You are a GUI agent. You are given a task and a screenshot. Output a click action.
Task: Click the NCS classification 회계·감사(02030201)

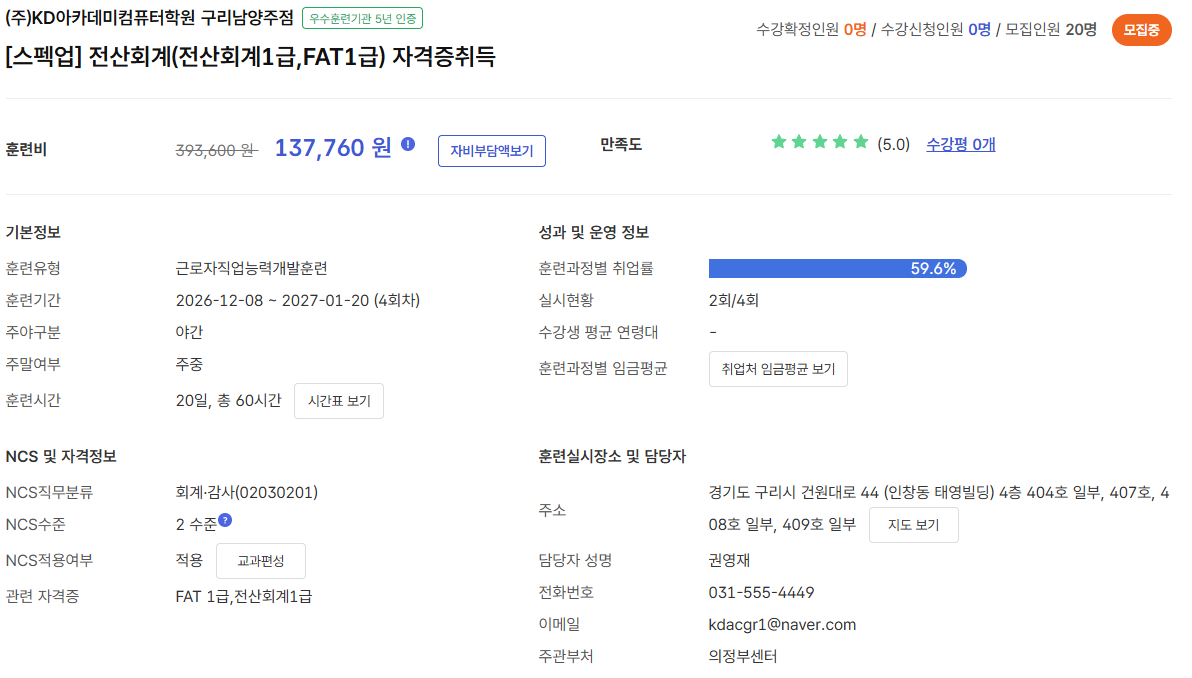247,493
